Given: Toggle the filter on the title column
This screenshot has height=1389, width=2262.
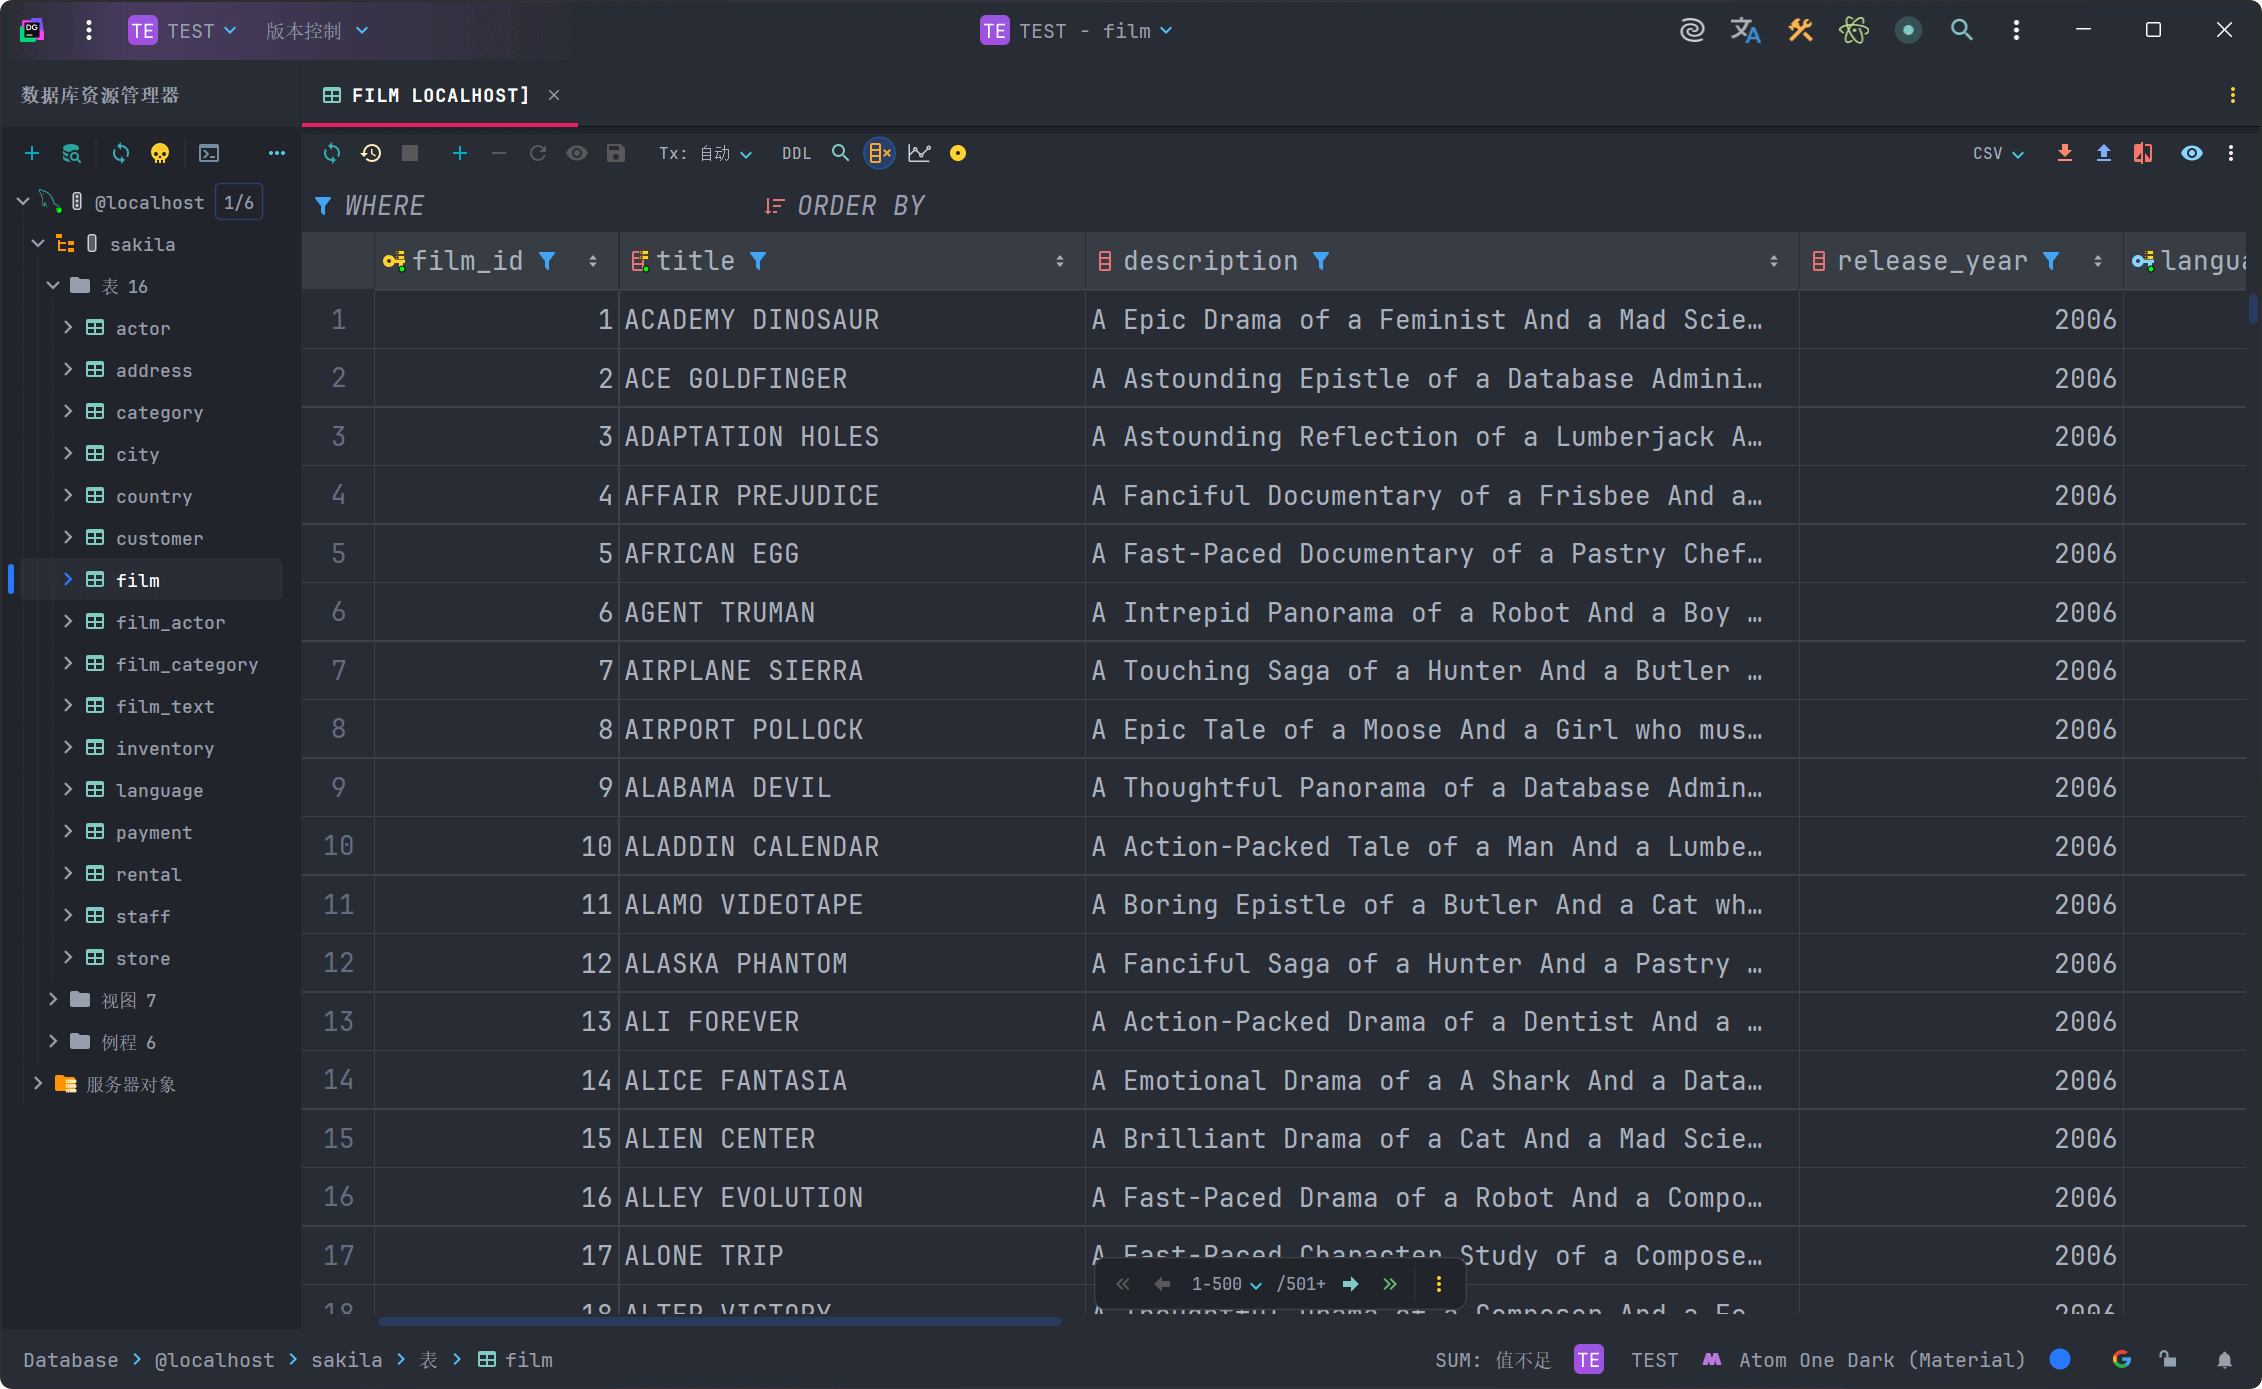Looking at the screenshot, I should coord(758,261).
